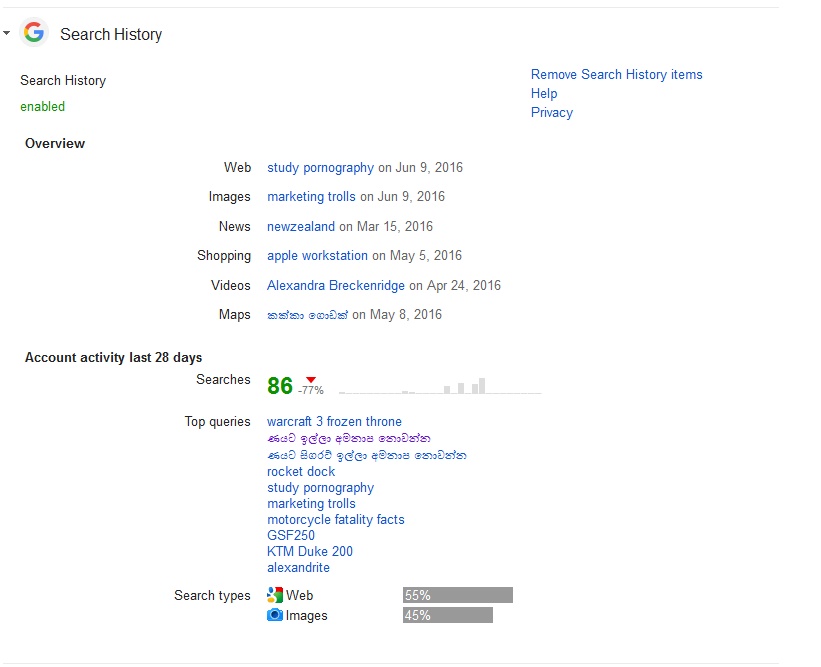Open top query 'rocket dock'
Screen dimensions: 821x667
[x=301, y=472]
